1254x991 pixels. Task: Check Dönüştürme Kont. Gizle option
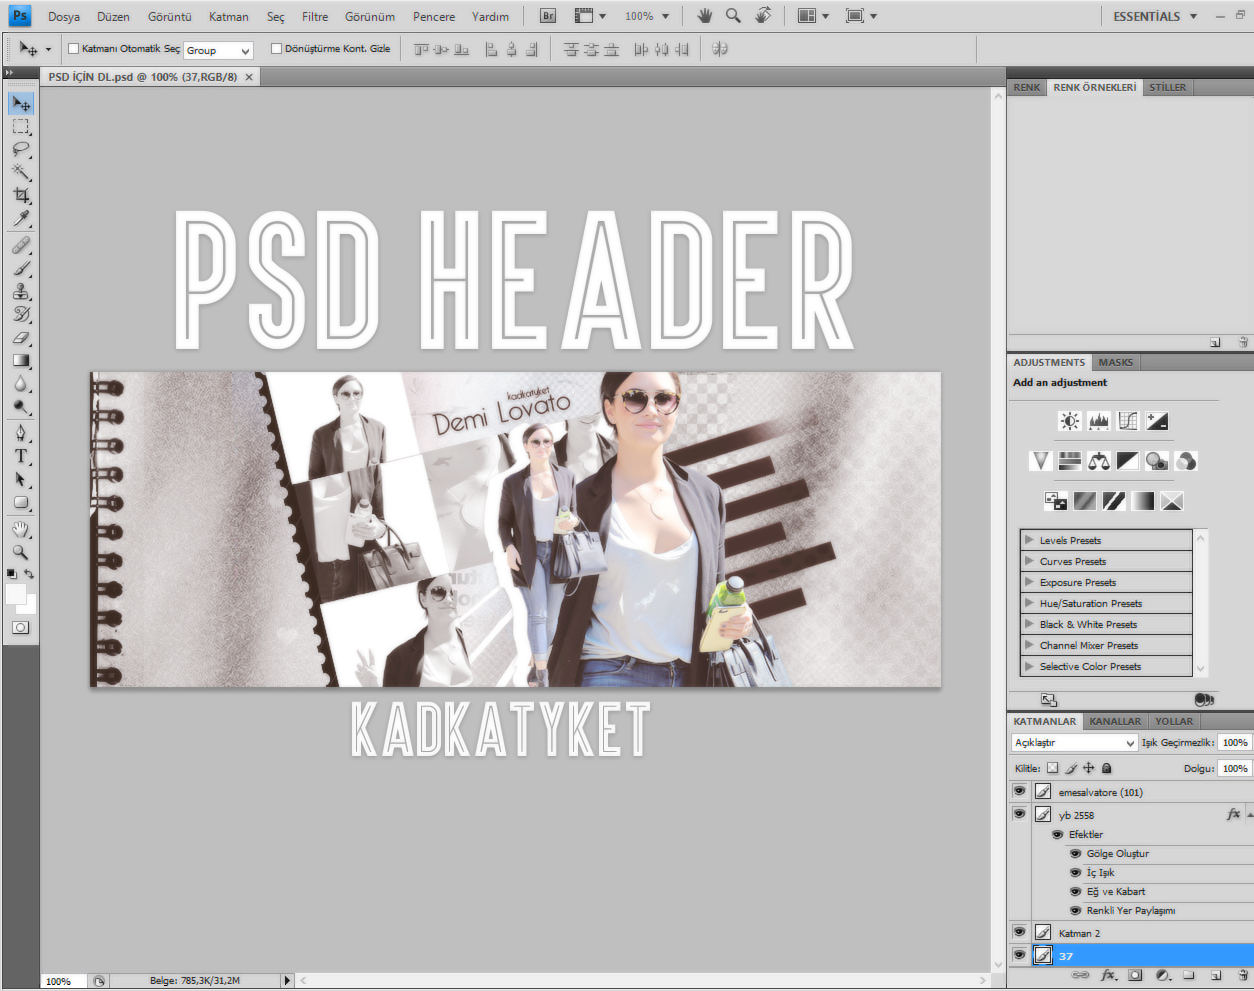pos(277,48)
